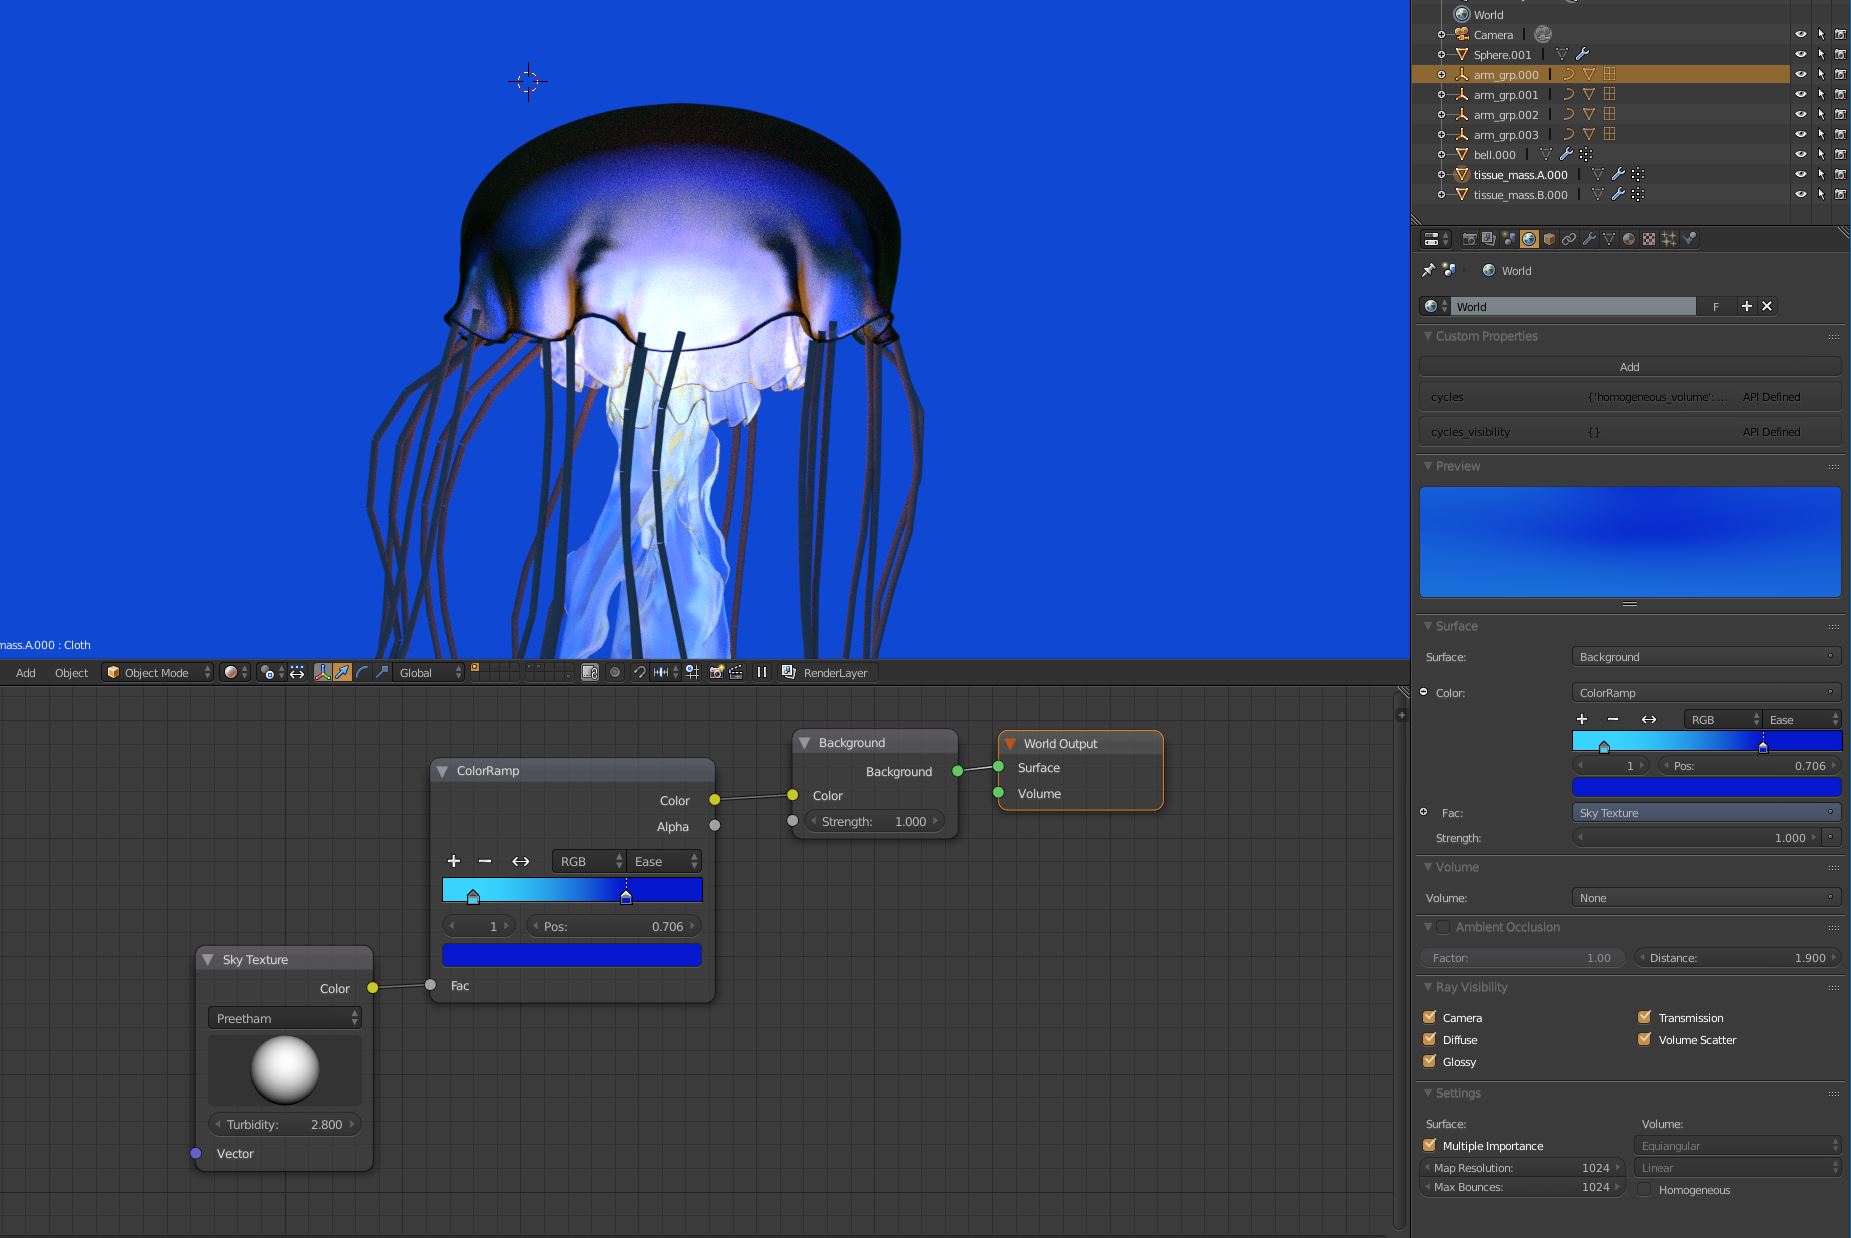Click Add button under Custom Properties
The height and width of the screenshot is (1238, 1851).
(1629, 367)
